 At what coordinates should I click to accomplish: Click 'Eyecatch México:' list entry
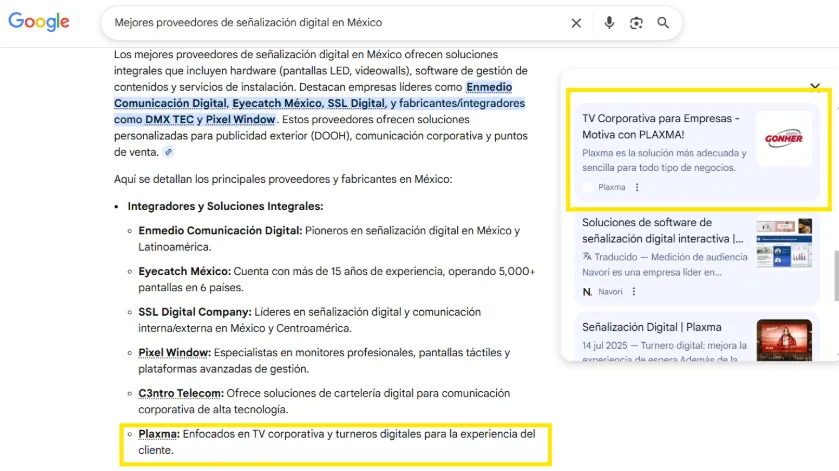click(x=185, y=271)
